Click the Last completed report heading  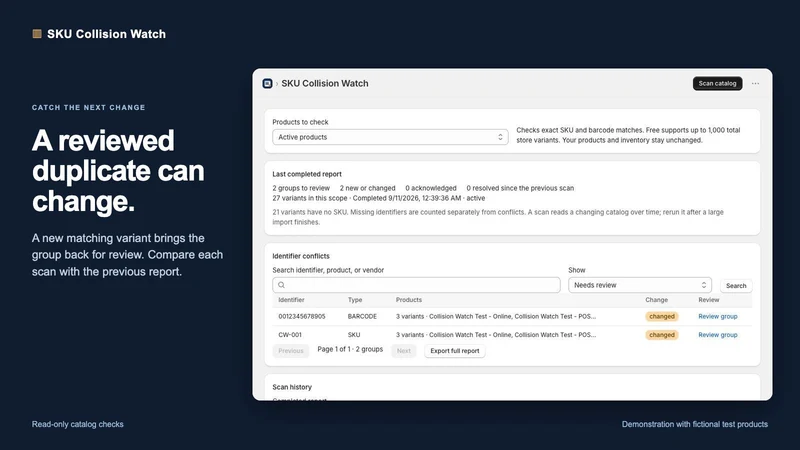tap(307, 174)
